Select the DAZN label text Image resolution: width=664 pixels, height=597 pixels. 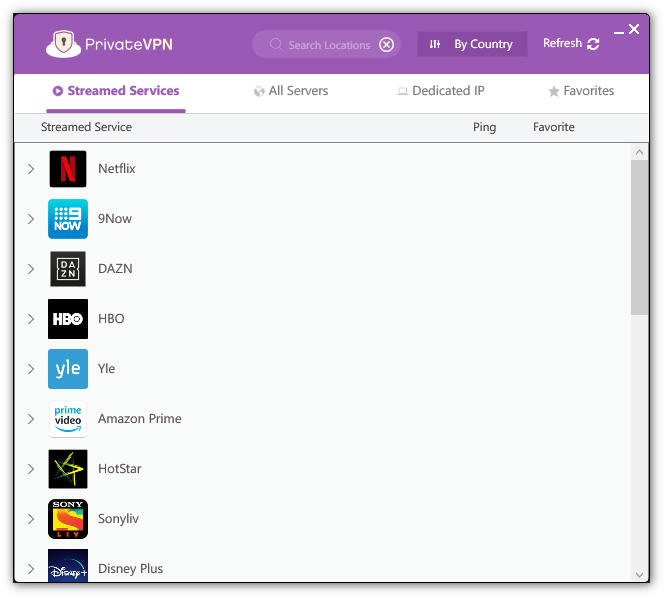(115, 268)
